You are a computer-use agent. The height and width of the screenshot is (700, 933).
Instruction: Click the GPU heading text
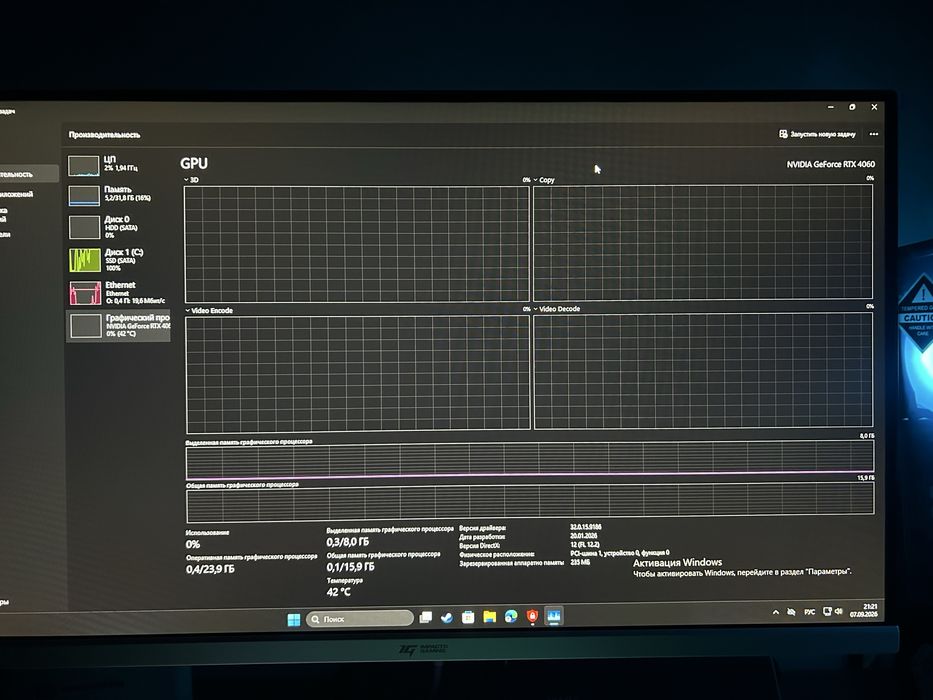coord(194,164)
